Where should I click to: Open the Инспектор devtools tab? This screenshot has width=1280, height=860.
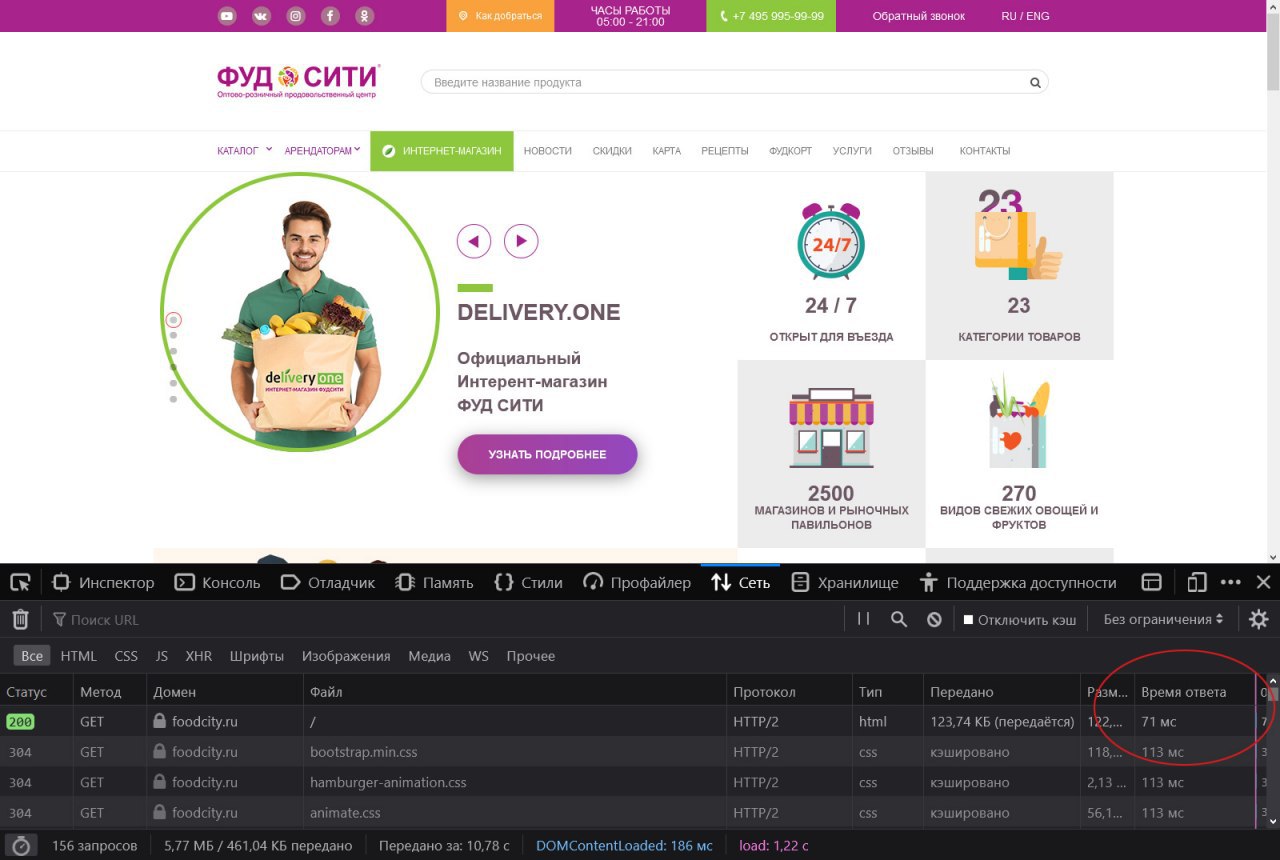pos(103,582)
